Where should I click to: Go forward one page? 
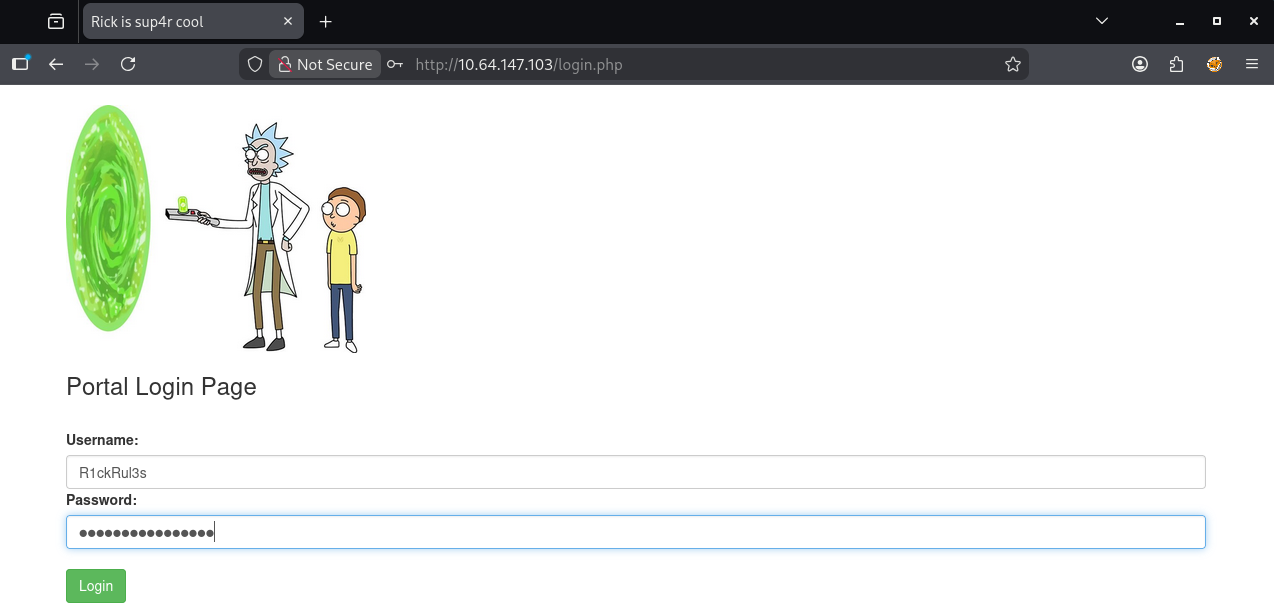(92, 64)
